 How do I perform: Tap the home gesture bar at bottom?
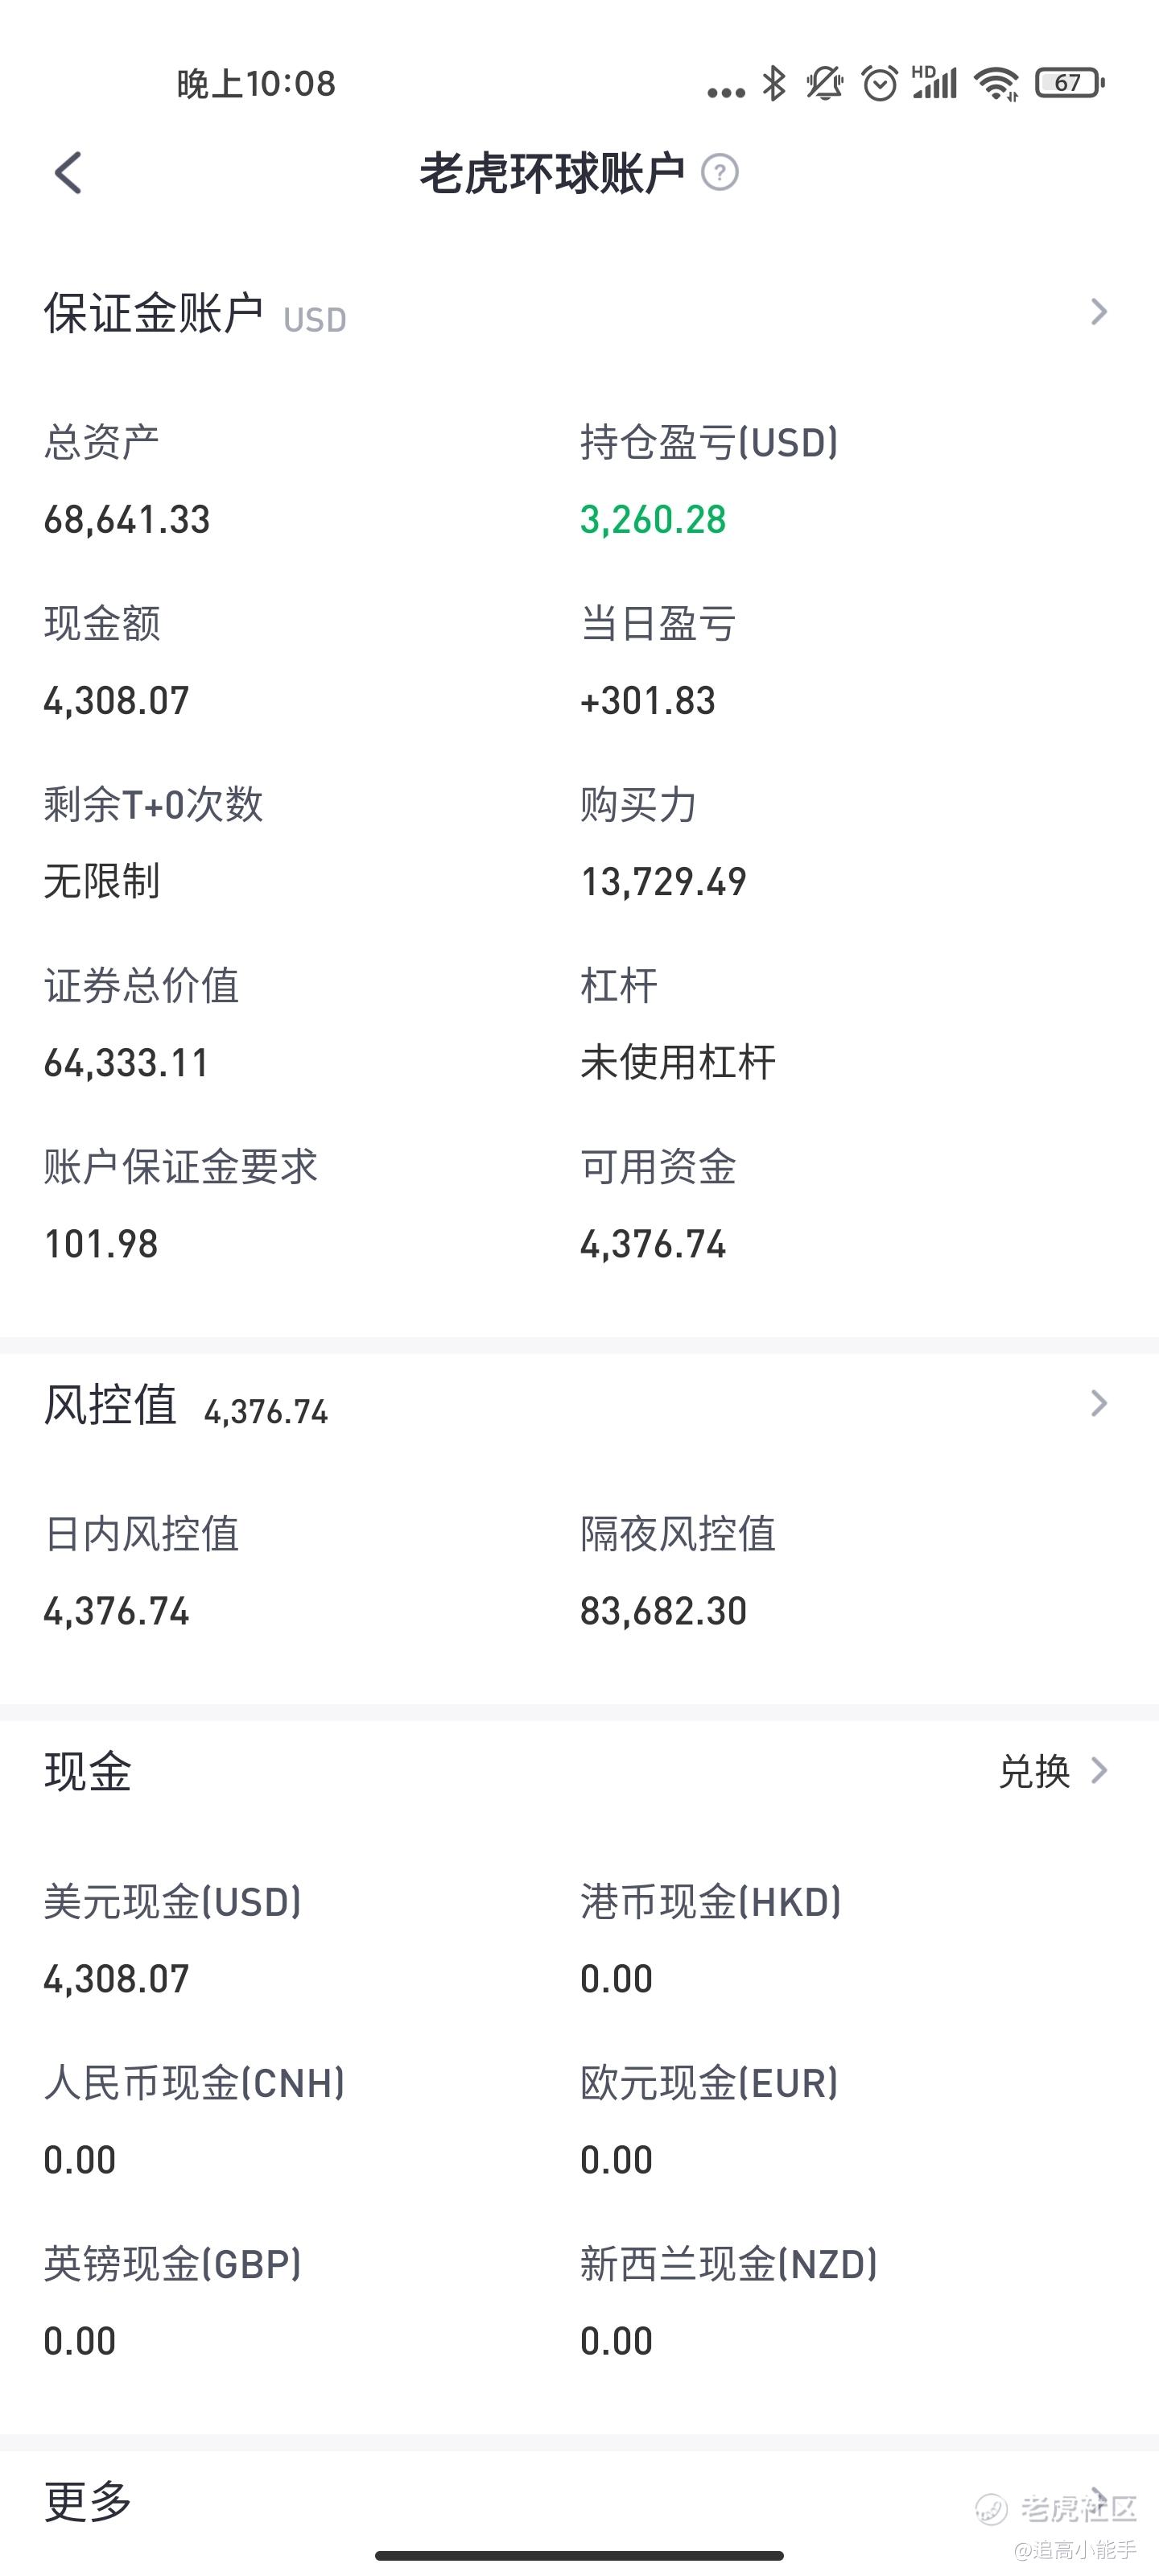pos(579,2556)
